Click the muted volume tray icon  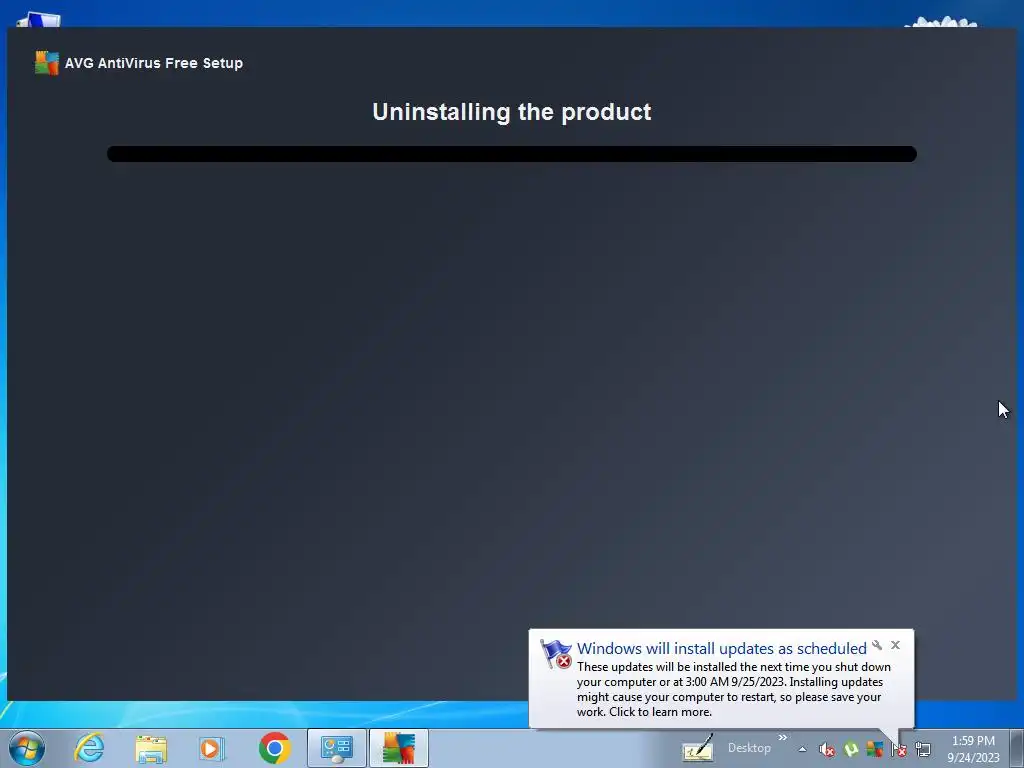point(827,750)
